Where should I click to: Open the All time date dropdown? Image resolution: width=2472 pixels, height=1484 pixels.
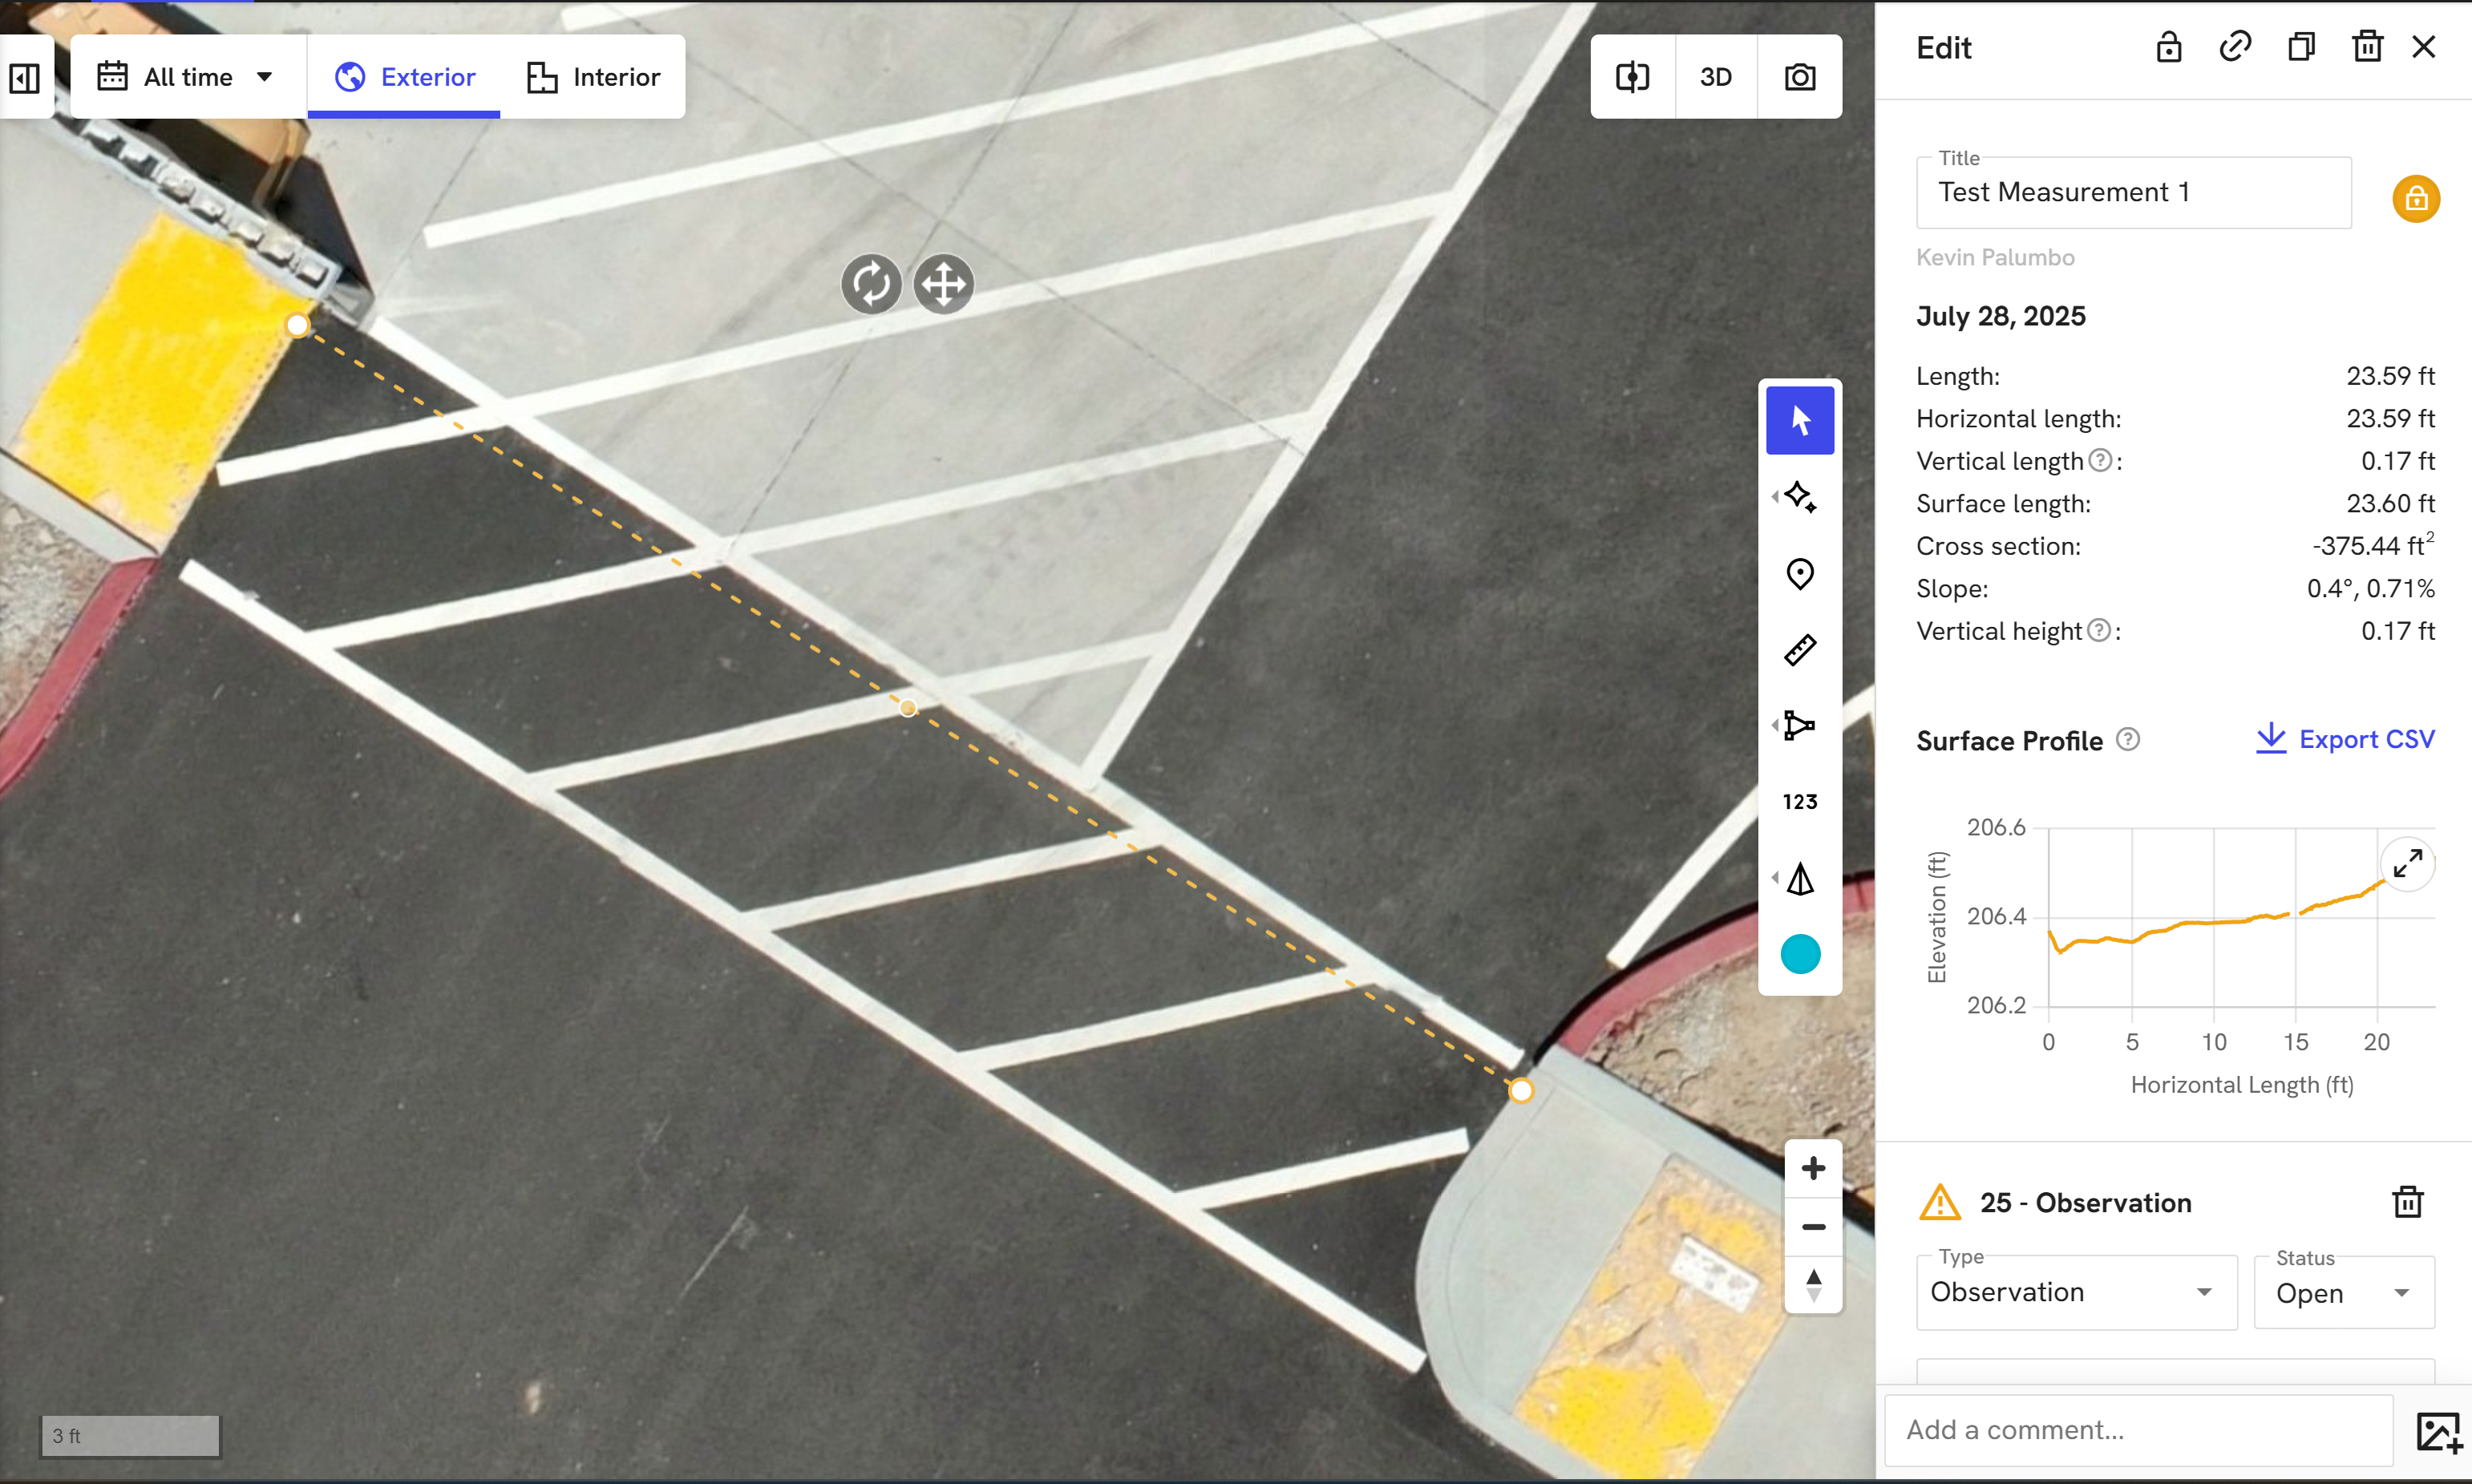[187, 77]
